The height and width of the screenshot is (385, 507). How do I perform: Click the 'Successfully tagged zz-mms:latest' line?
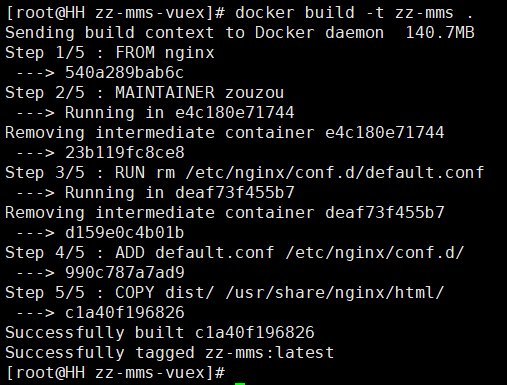(x=169, y=353)
